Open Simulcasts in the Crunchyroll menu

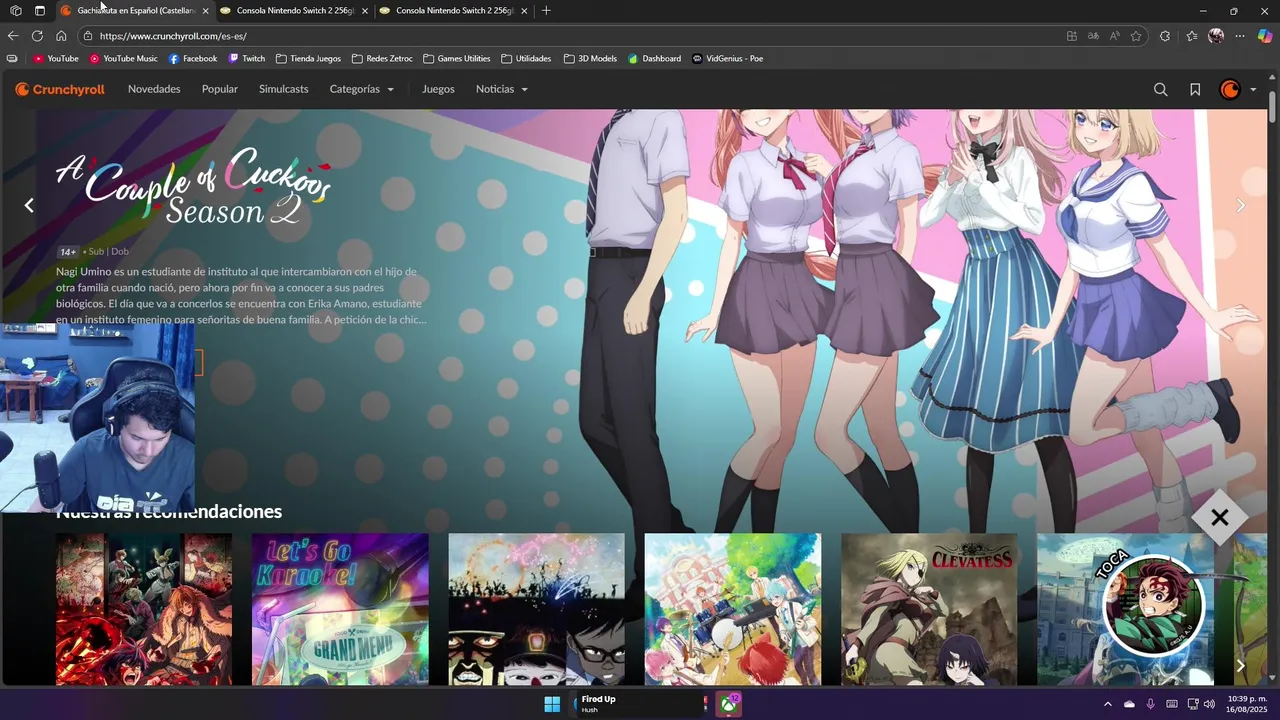pyautogui.click(x=284, y=89)
